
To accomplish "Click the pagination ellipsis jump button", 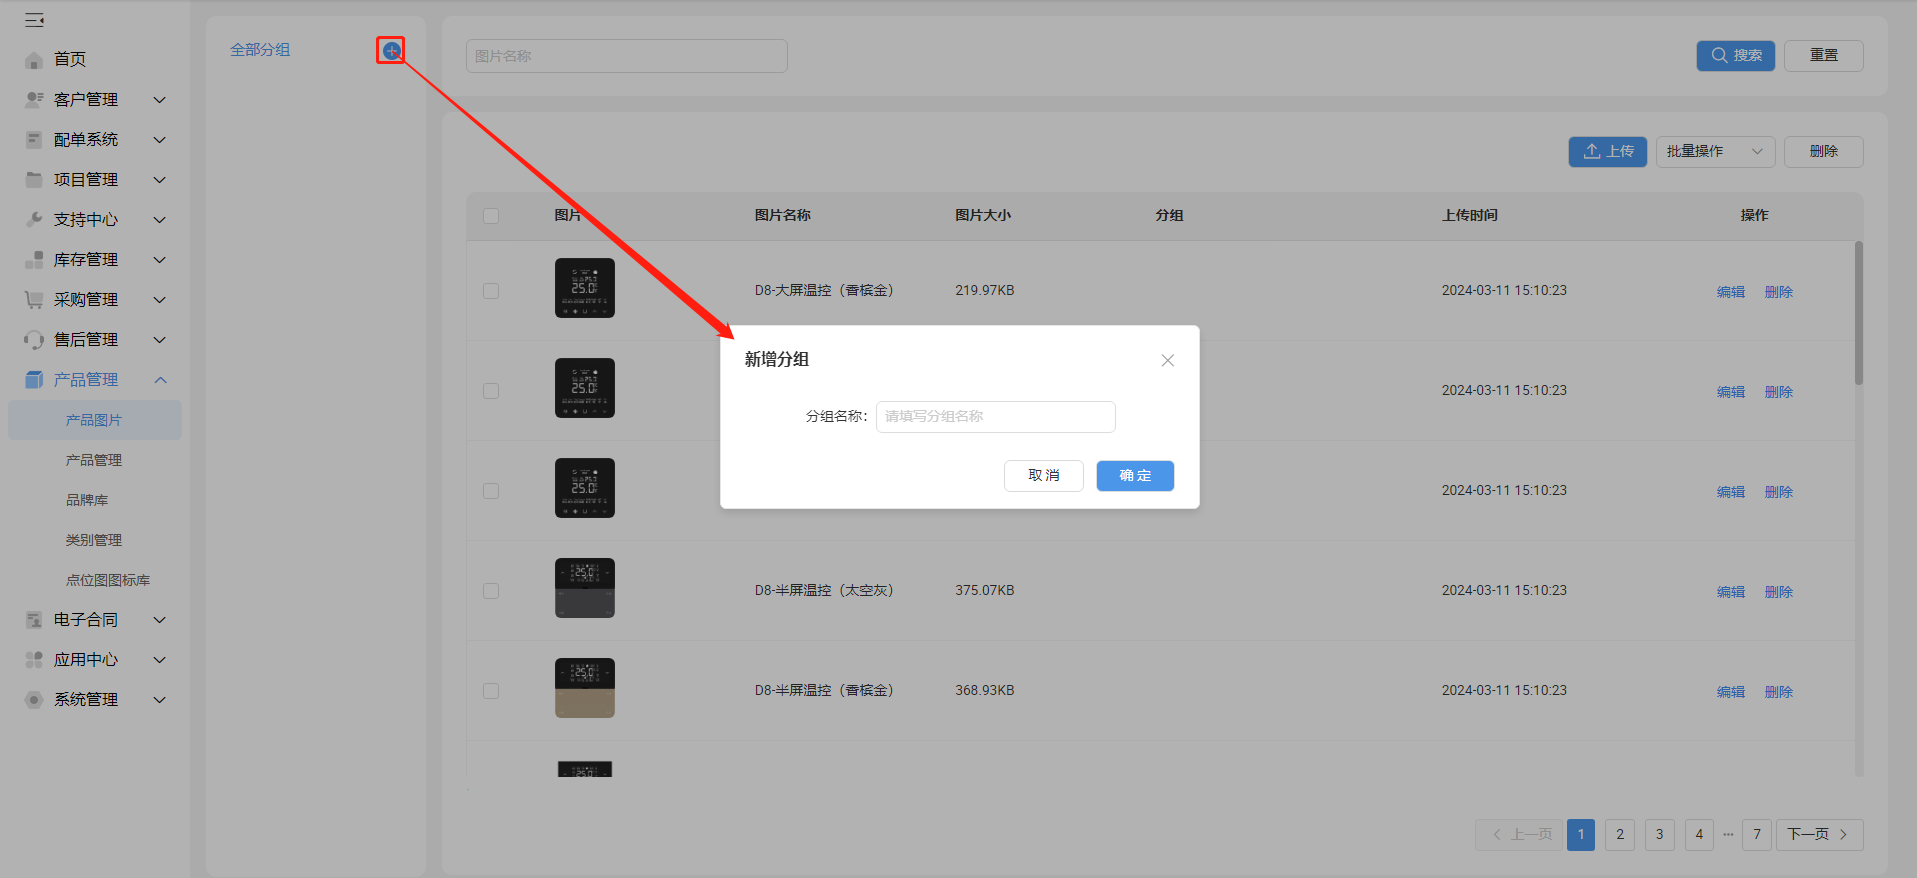I will pos(1728,835).
